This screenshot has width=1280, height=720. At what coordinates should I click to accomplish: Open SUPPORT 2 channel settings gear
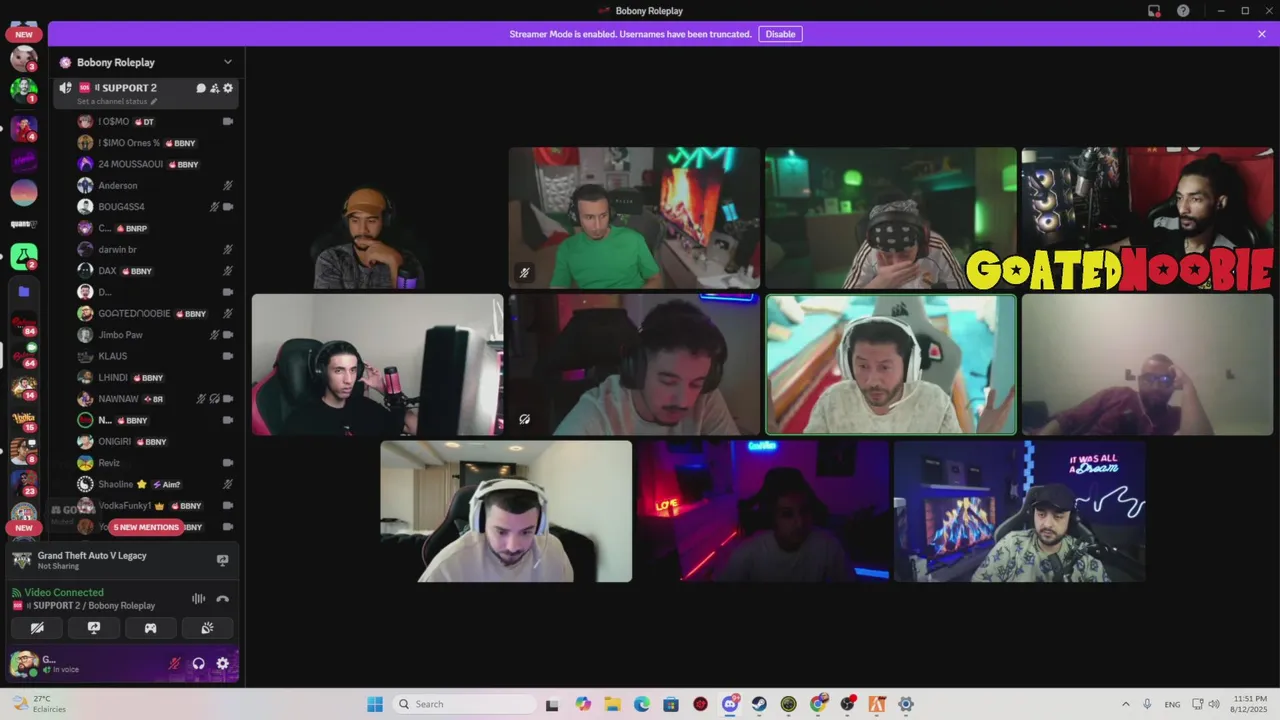coord(228,88)
